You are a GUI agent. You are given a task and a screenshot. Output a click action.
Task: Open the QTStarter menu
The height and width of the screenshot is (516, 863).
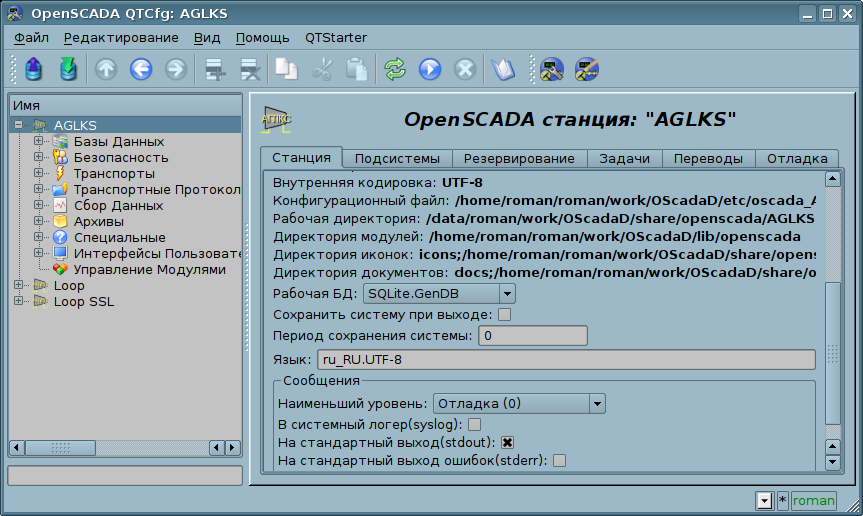[x=334, y=38]
